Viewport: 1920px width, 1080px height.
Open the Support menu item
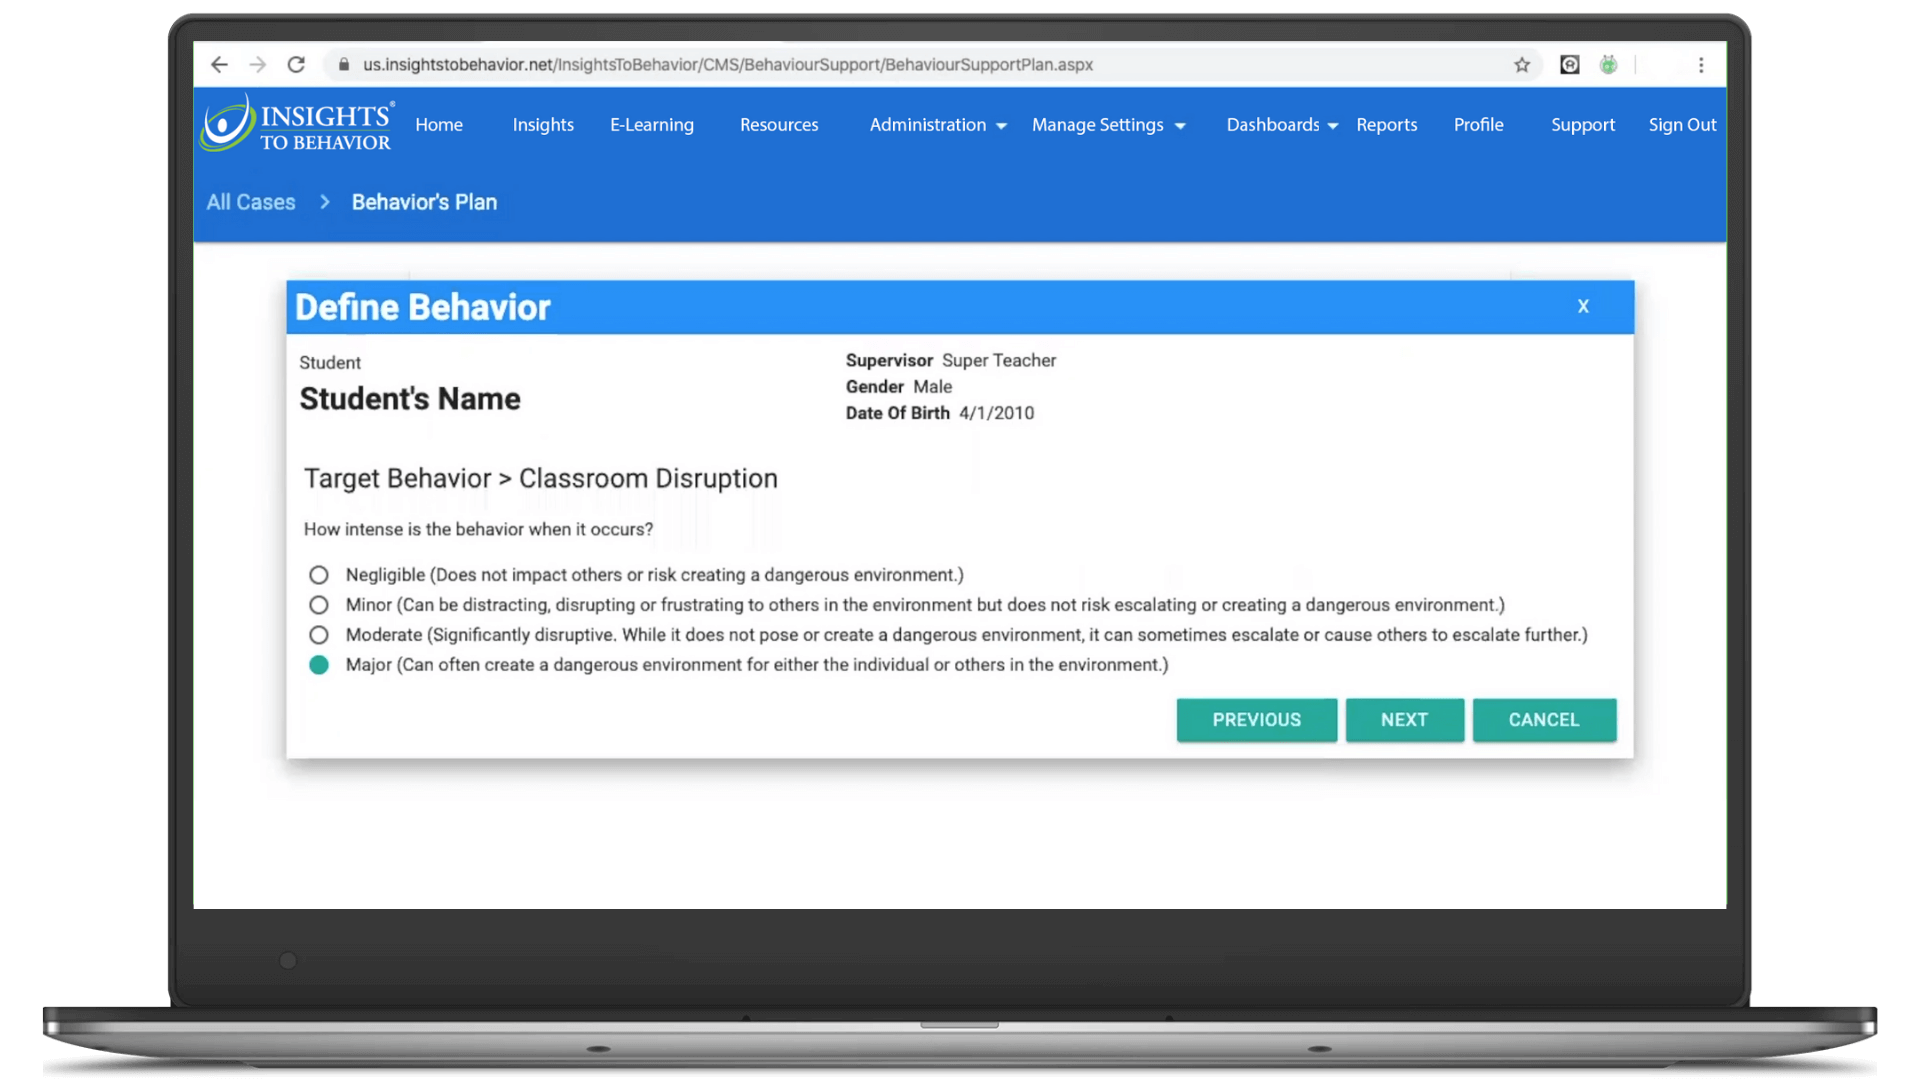tap(1583, 125)
